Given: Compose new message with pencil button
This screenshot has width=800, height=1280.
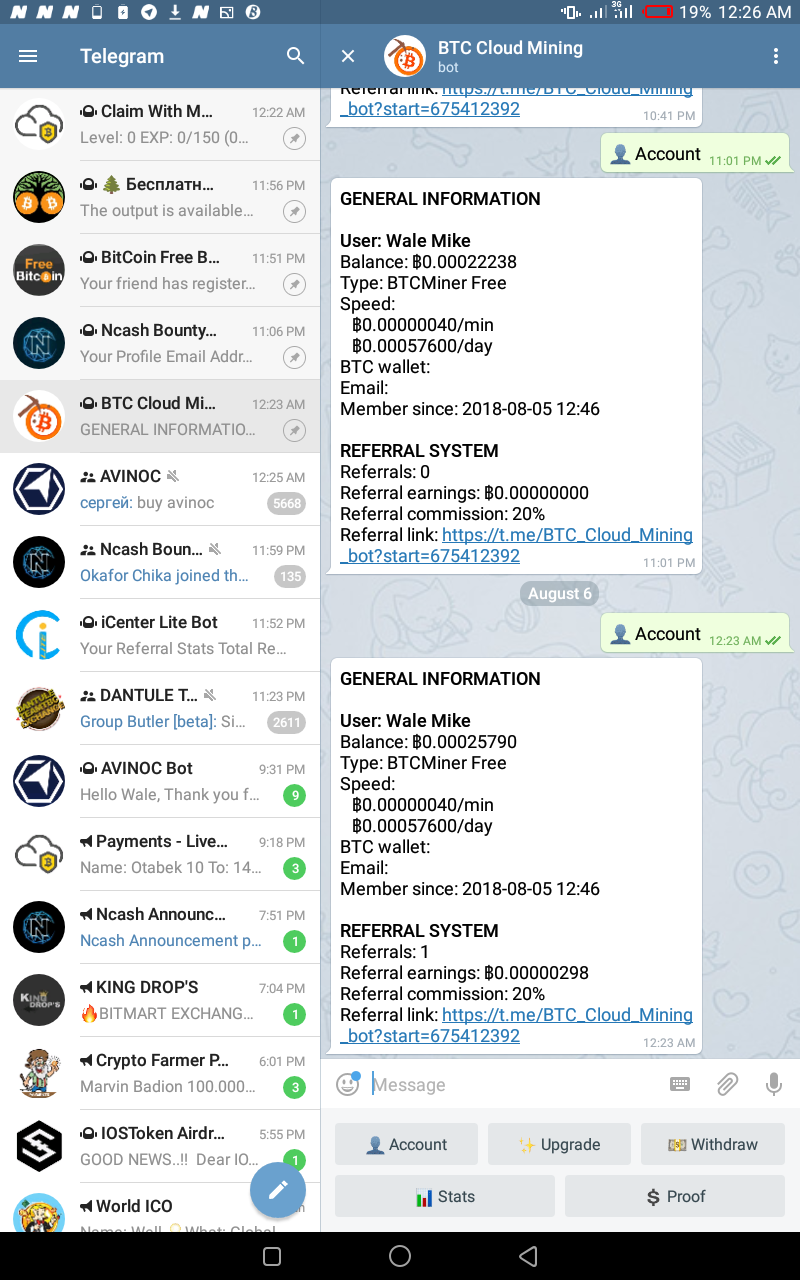Looking at the screenshot, I should (278, 1190).
